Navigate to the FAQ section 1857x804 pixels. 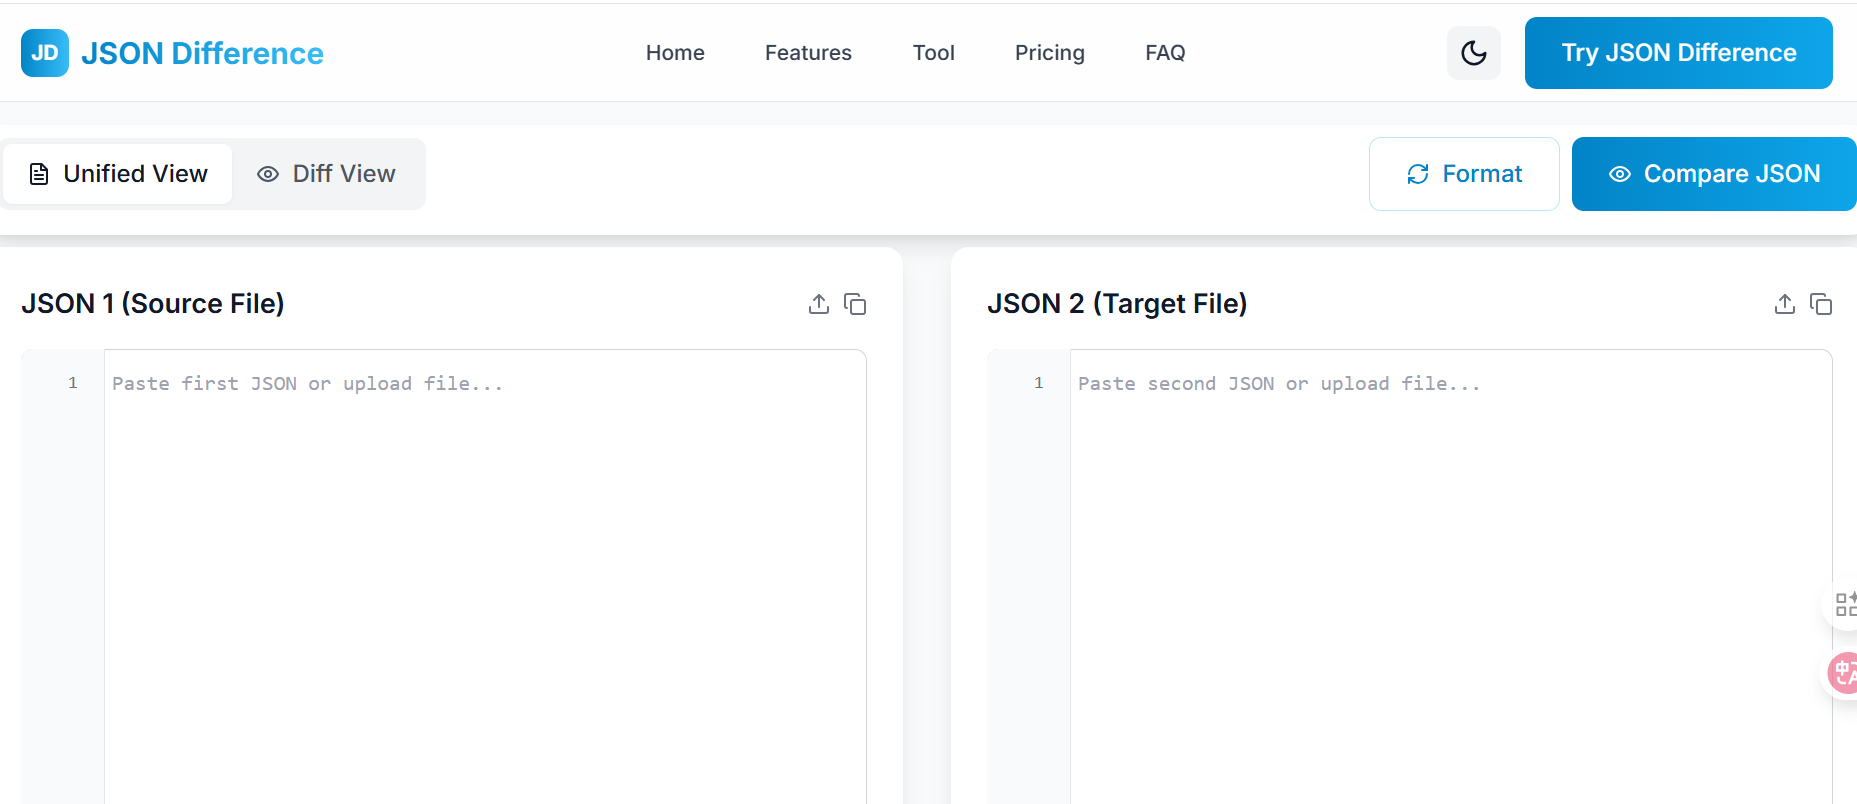pyautogui.click(x=1165, y=53)
